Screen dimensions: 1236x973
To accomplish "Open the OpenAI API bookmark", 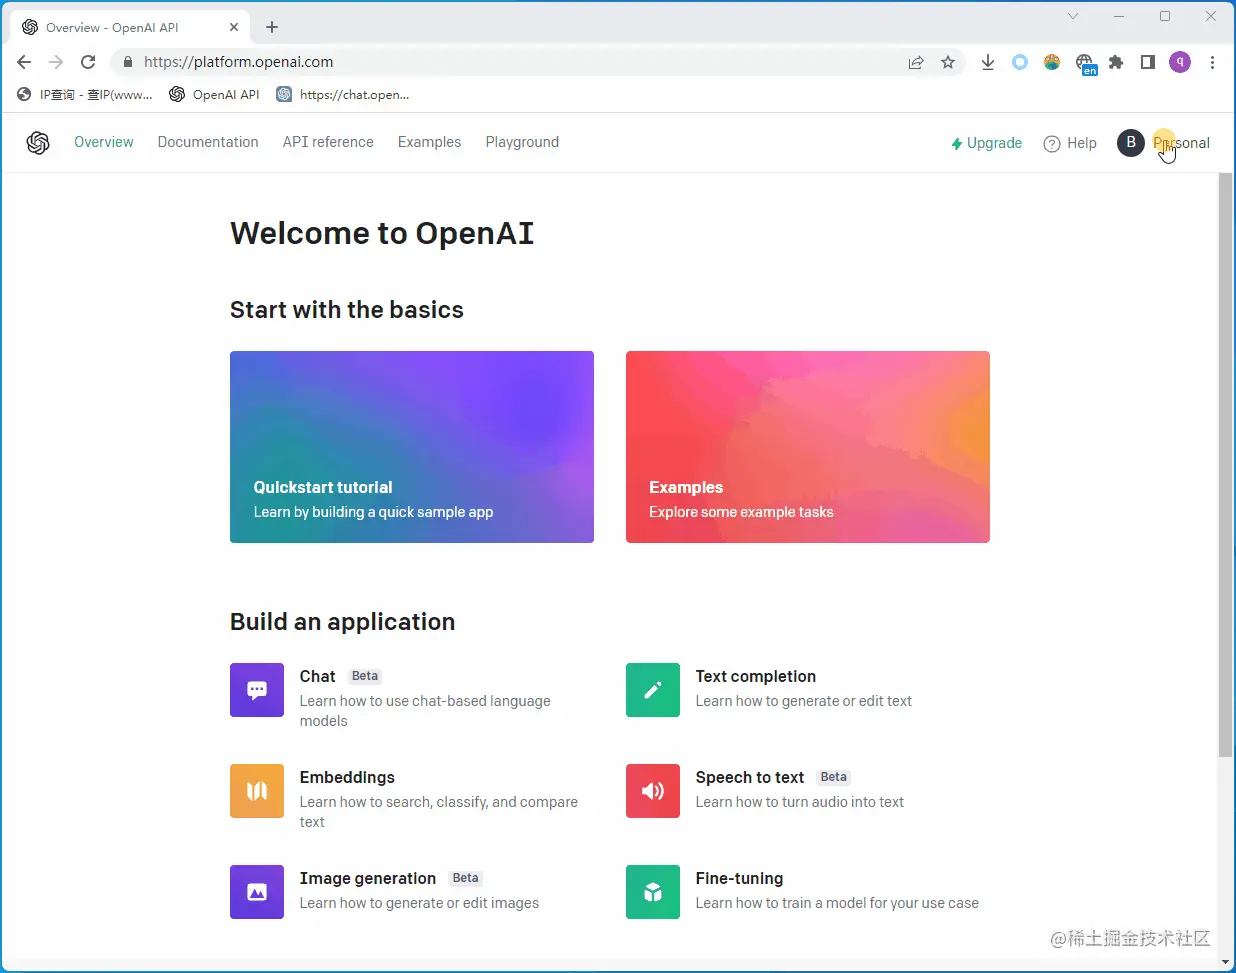I will pos(214,94).
